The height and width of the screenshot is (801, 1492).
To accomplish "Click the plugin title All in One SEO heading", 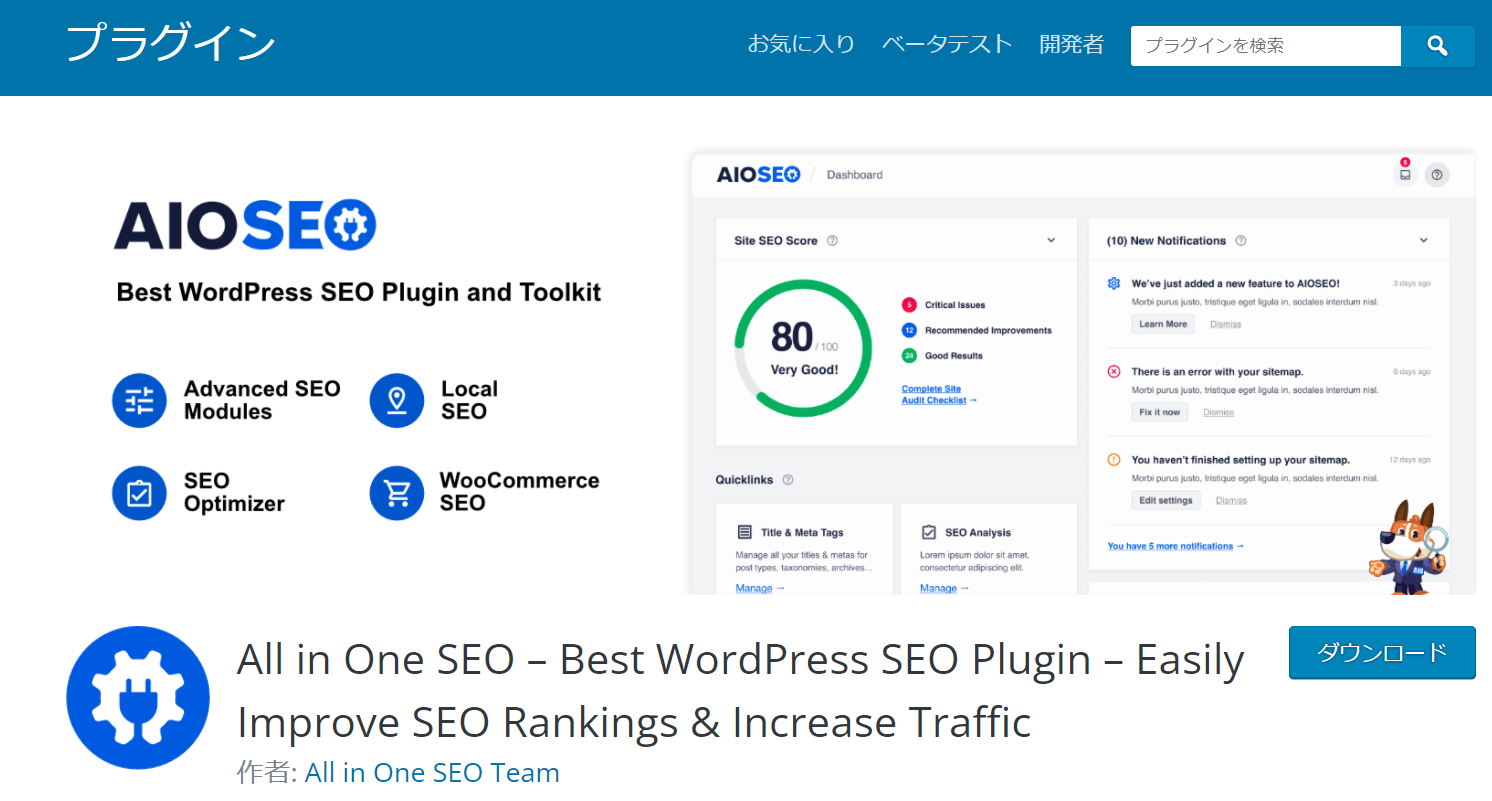I will pyautogui.click(x=740, y=691).
